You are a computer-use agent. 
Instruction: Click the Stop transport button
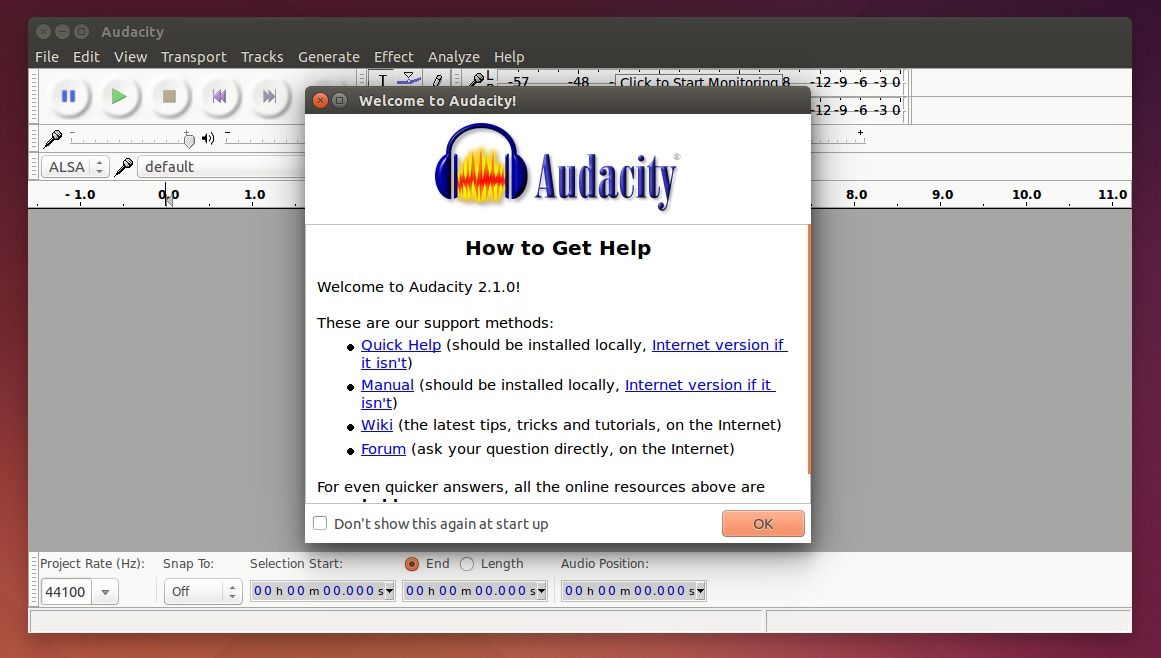169,96
